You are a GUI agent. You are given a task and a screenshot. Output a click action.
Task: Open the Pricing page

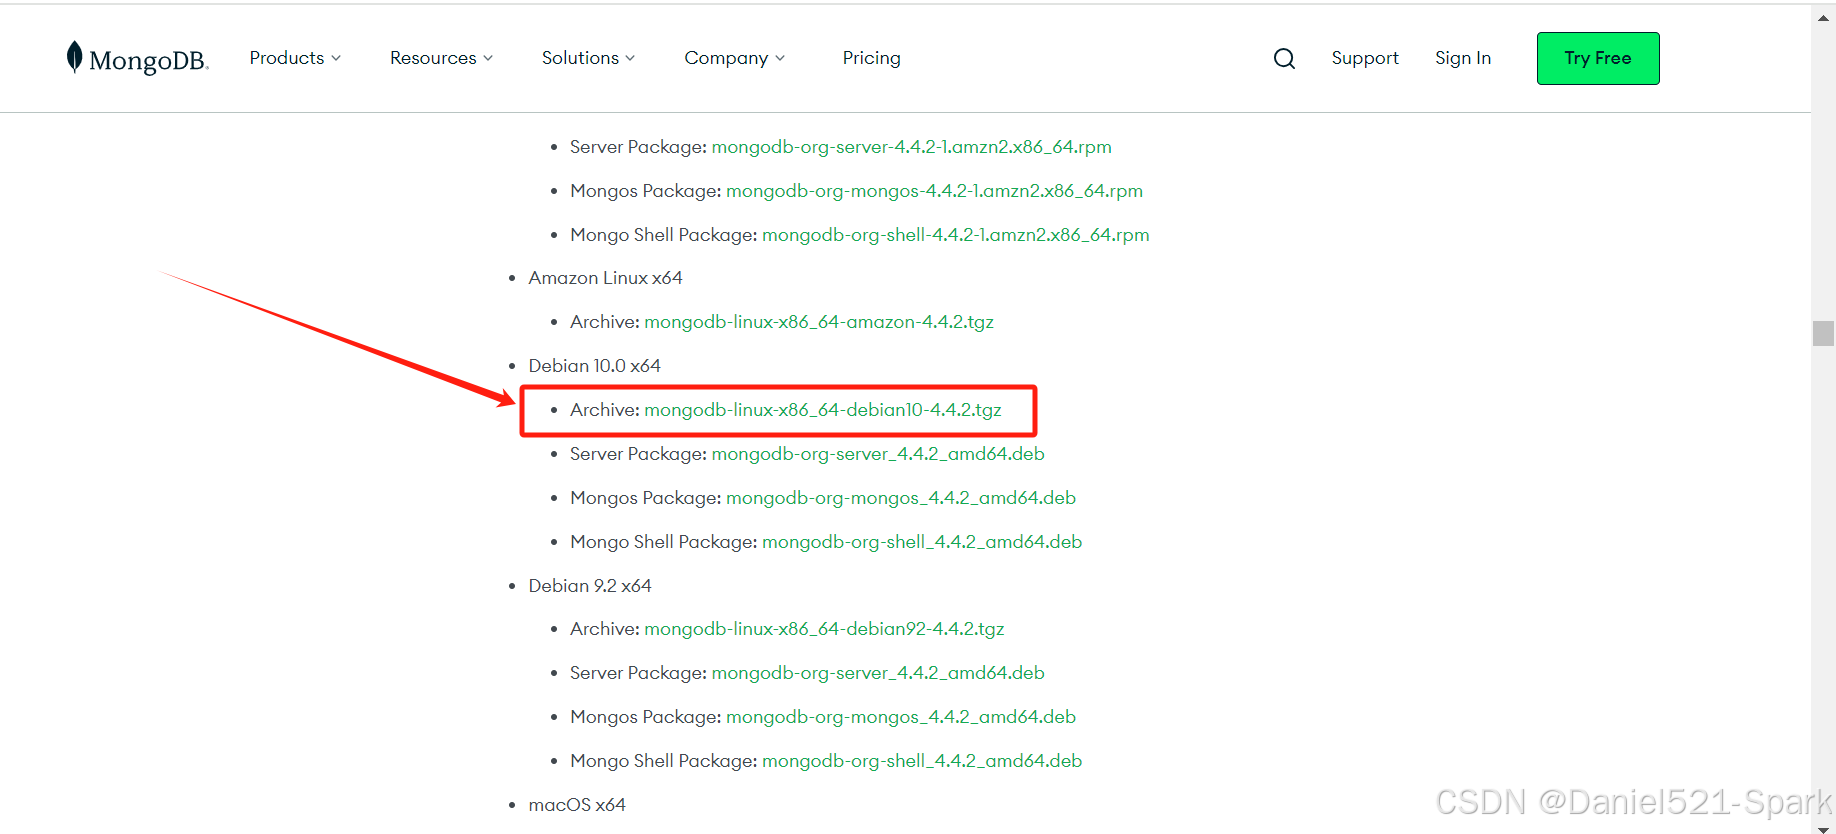871,58
